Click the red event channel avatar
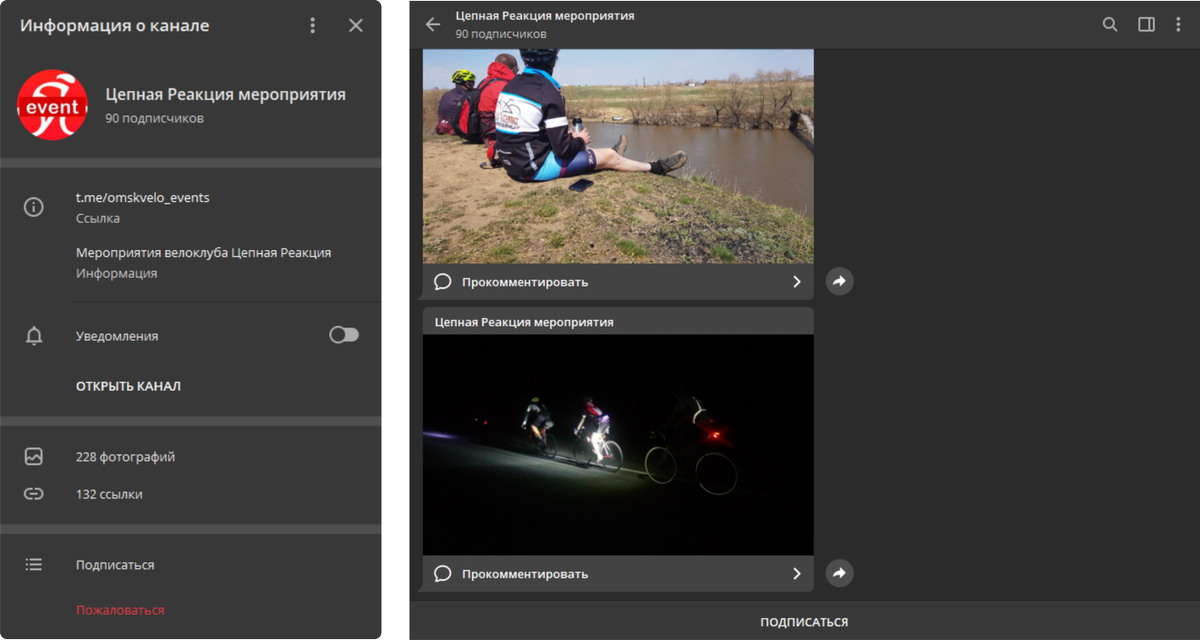 tap(52, 105)
